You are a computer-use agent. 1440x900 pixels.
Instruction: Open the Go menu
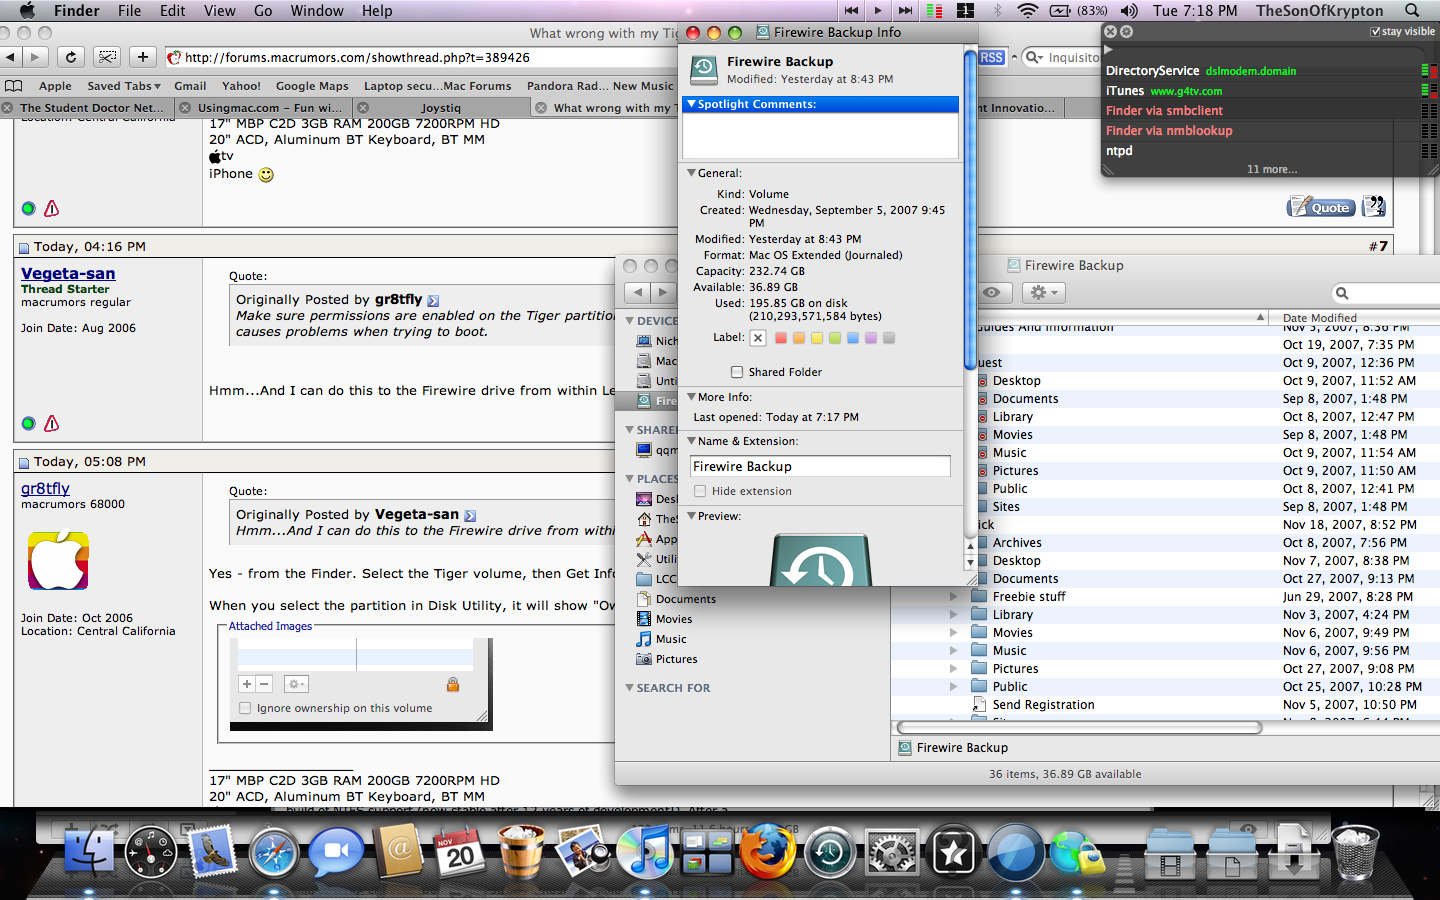pyautogui.click(x=263, y=11)
